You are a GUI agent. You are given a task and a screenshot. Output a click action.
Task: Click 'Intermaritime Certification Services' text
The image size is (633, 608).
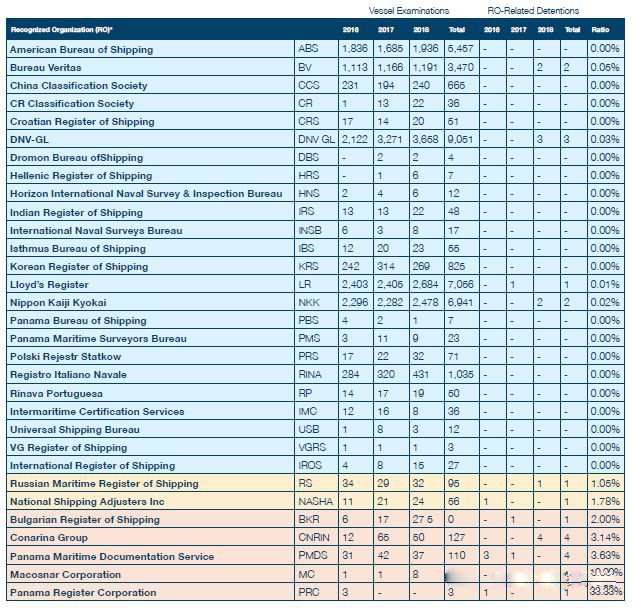click(x=97, y=411)
